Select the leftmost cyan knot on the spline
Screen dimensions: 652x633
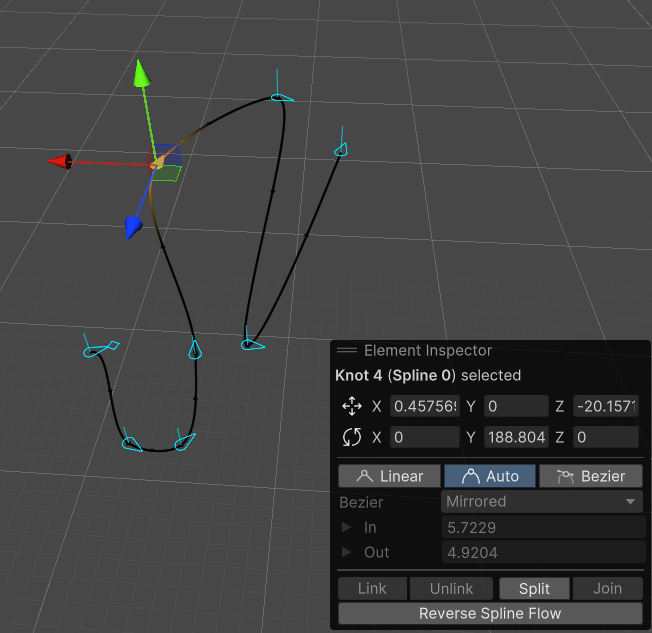coord(95,350)
